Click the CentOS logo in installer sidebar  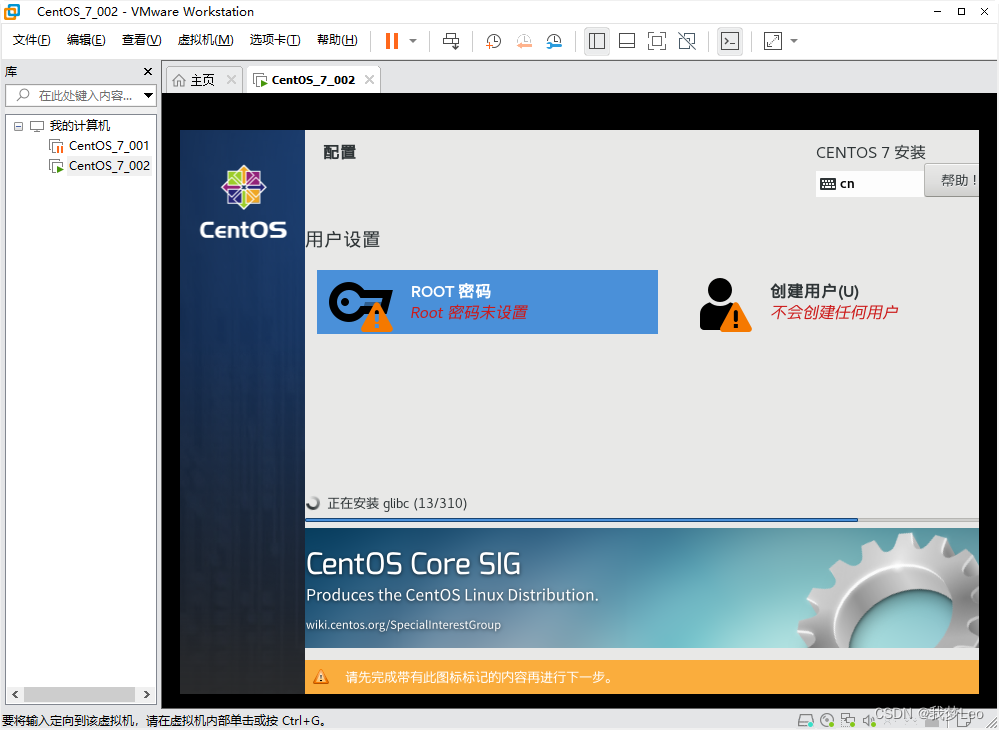243,202
